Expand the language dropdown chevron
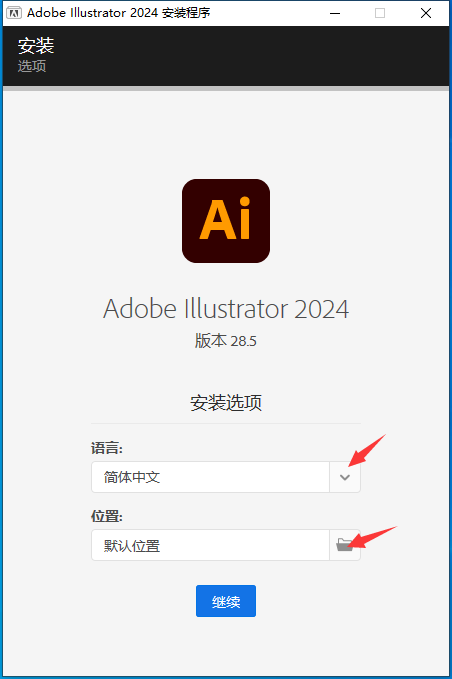The image size is (452, 679). pos(345,477)
